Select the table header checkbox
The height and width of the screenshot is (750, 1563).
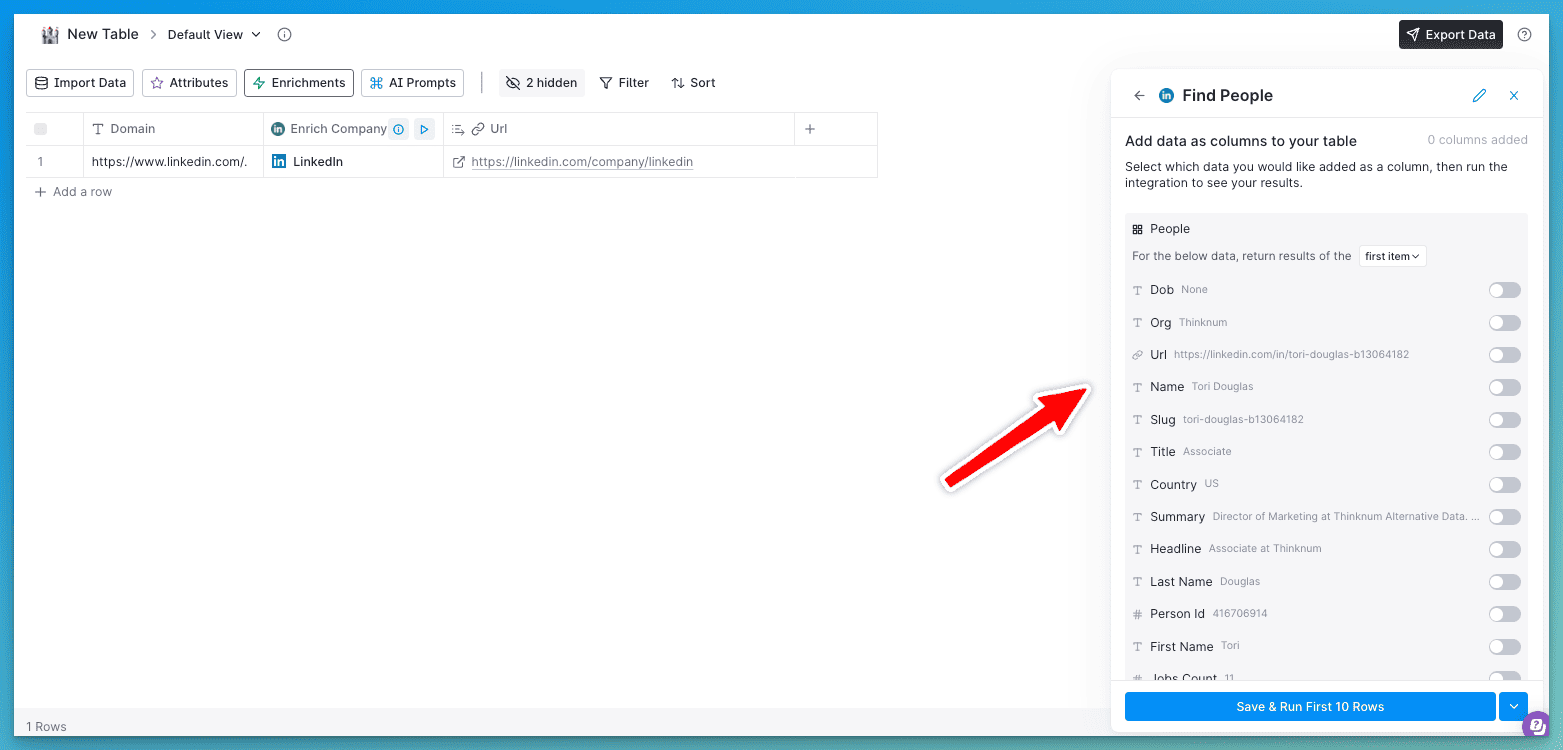point(41,129)
